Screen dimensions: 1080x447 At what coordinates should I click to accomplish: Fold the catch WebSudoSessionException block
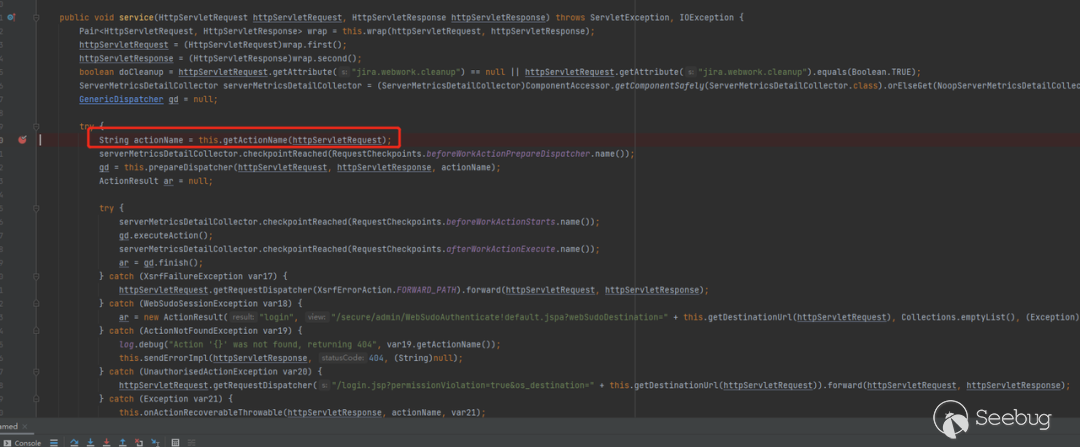click(x=36, y=303)
